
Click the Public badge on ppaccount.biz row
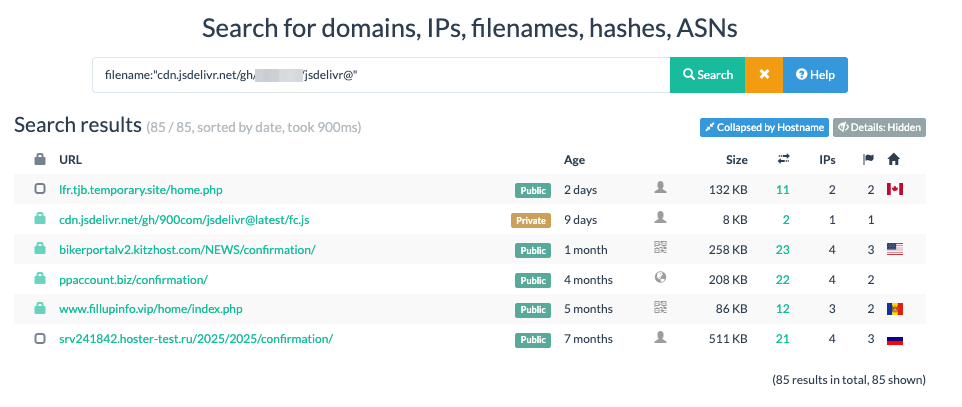533,280
